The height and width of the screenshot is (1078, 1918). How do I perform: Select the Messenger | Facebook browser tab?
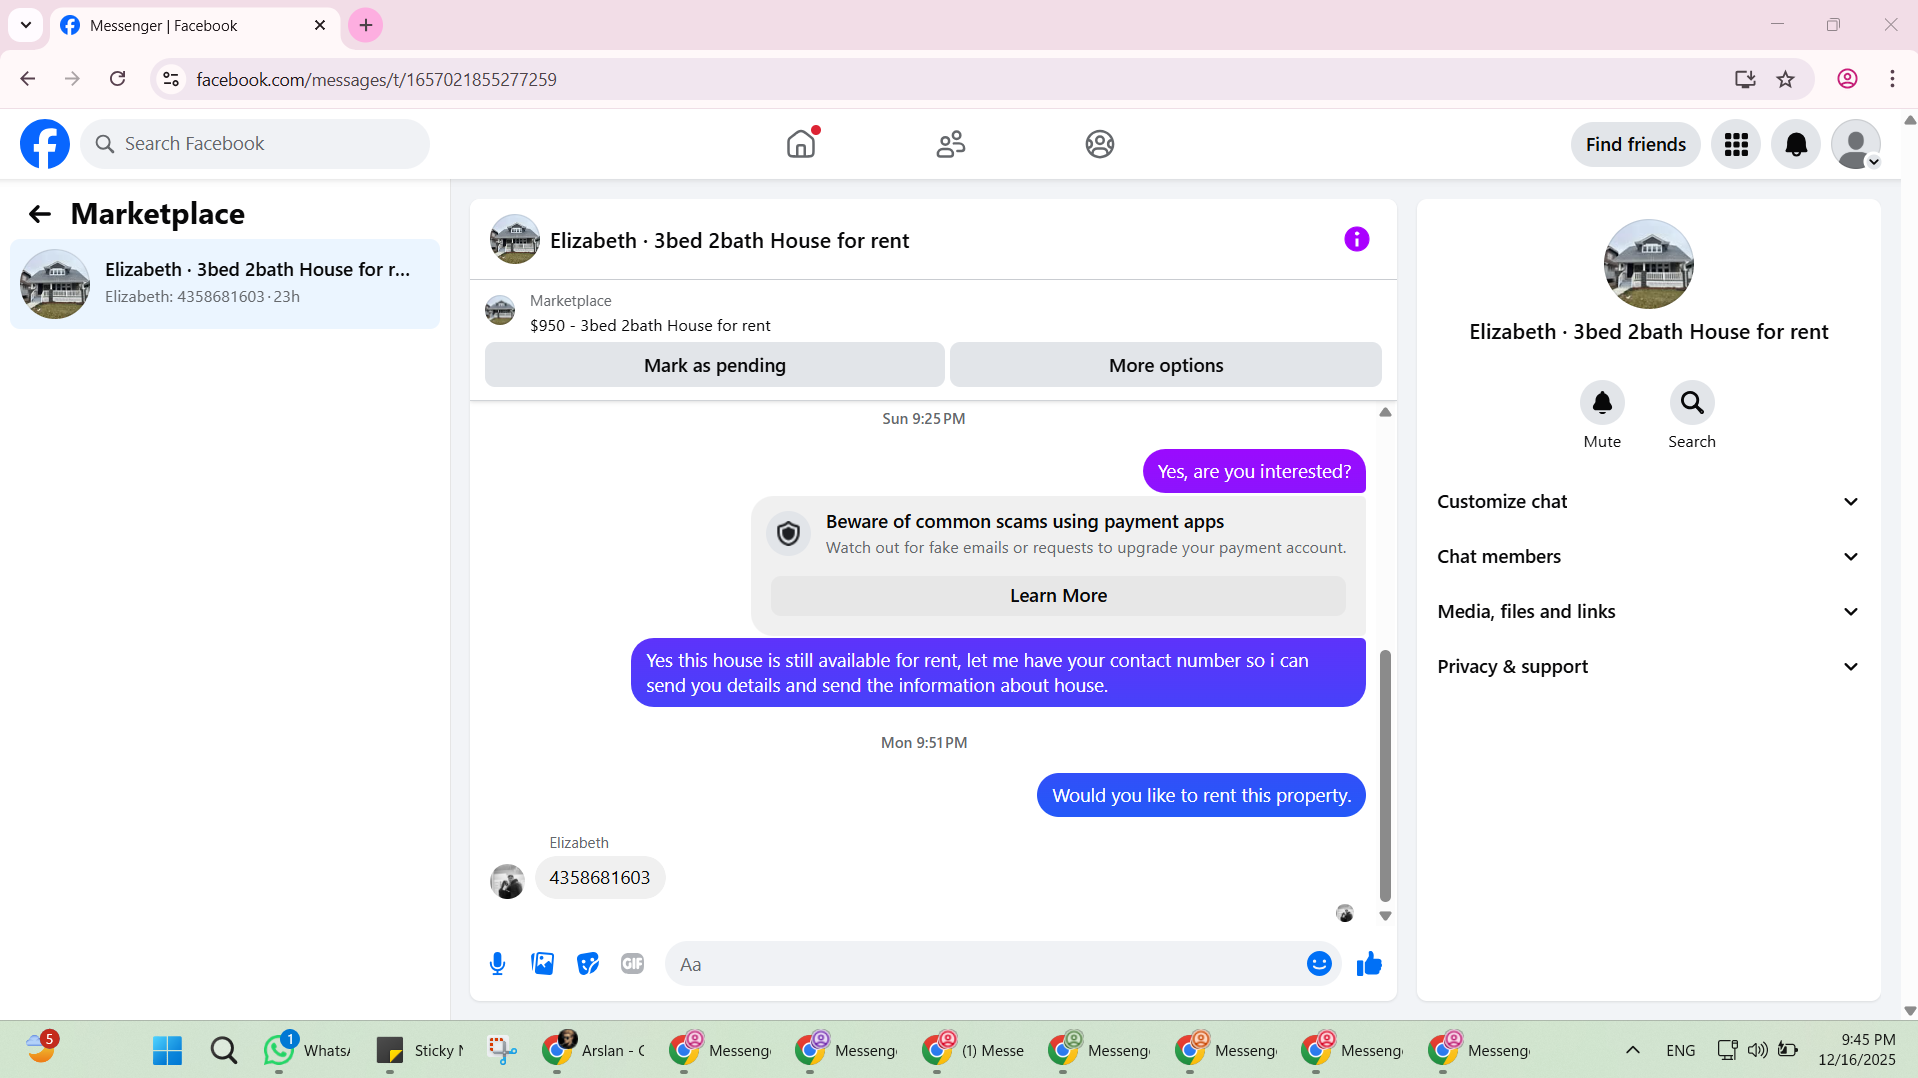coord(195,26)
